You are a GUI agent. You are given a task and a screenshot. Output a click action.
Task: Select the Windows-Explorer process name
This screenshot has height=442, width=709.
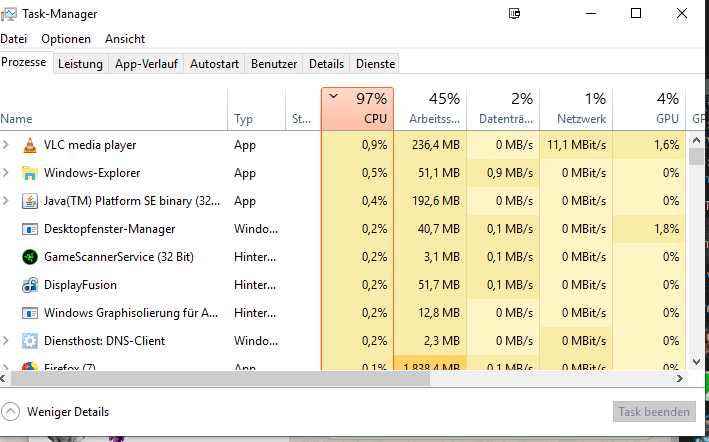coord(92,173)
